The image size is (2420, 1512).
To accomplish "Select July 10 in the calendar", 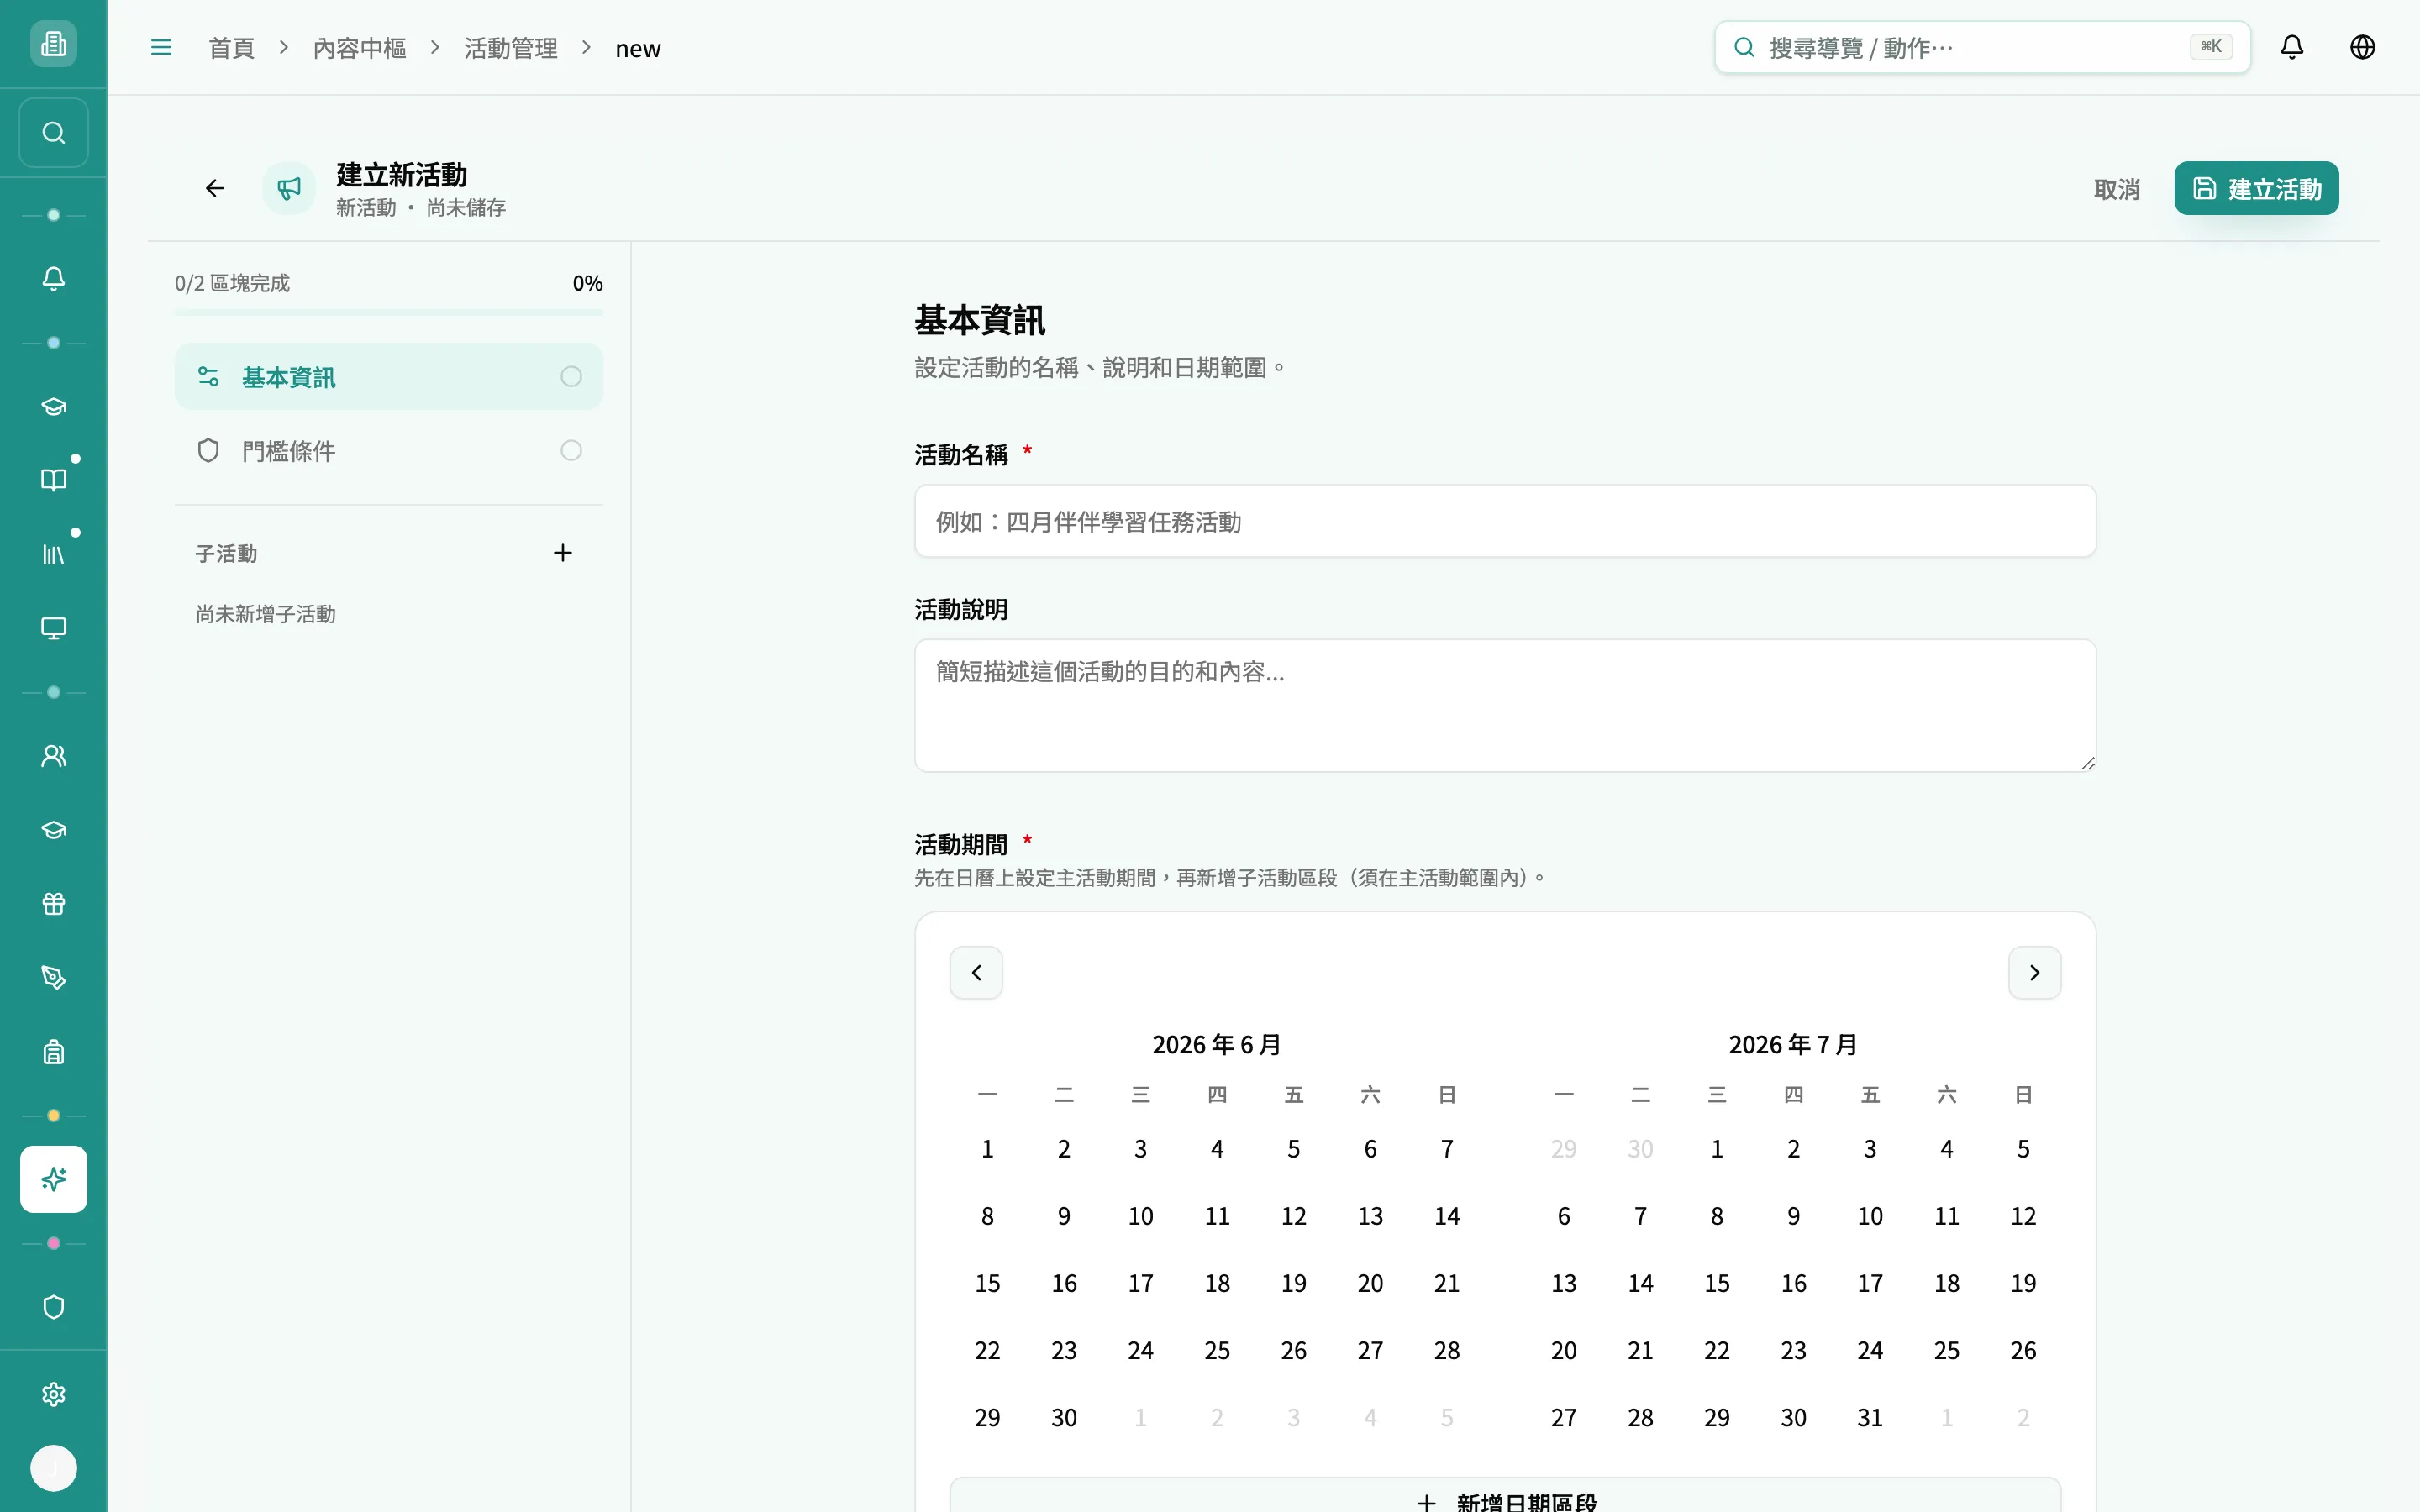I will tap(1870, 1216).
